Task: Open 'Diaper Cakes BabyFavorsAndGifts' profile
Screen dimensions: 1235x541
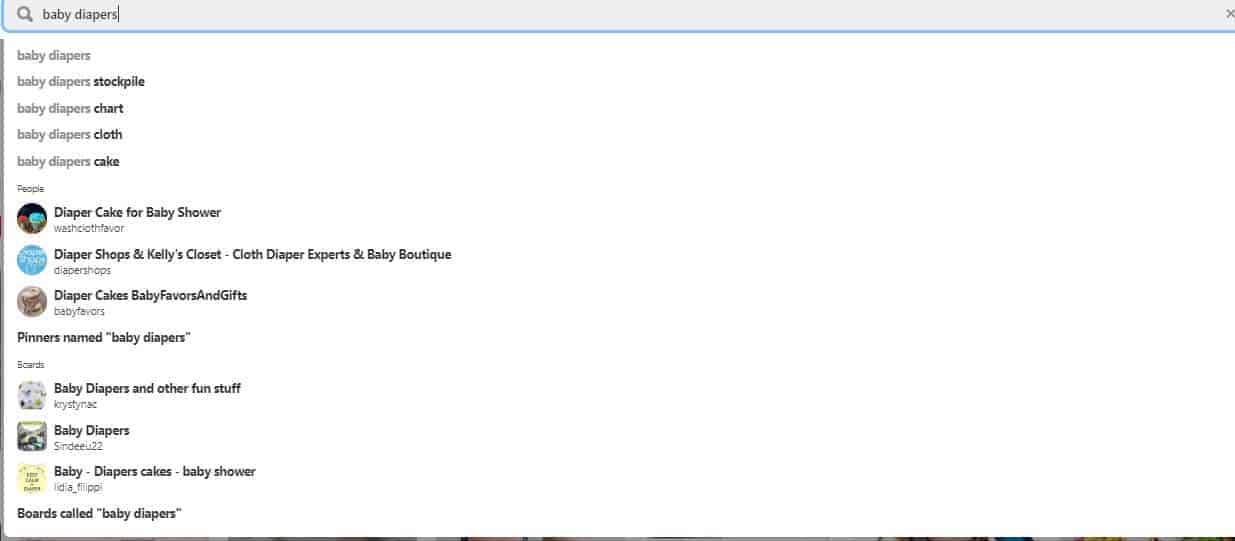Action: 150,295
